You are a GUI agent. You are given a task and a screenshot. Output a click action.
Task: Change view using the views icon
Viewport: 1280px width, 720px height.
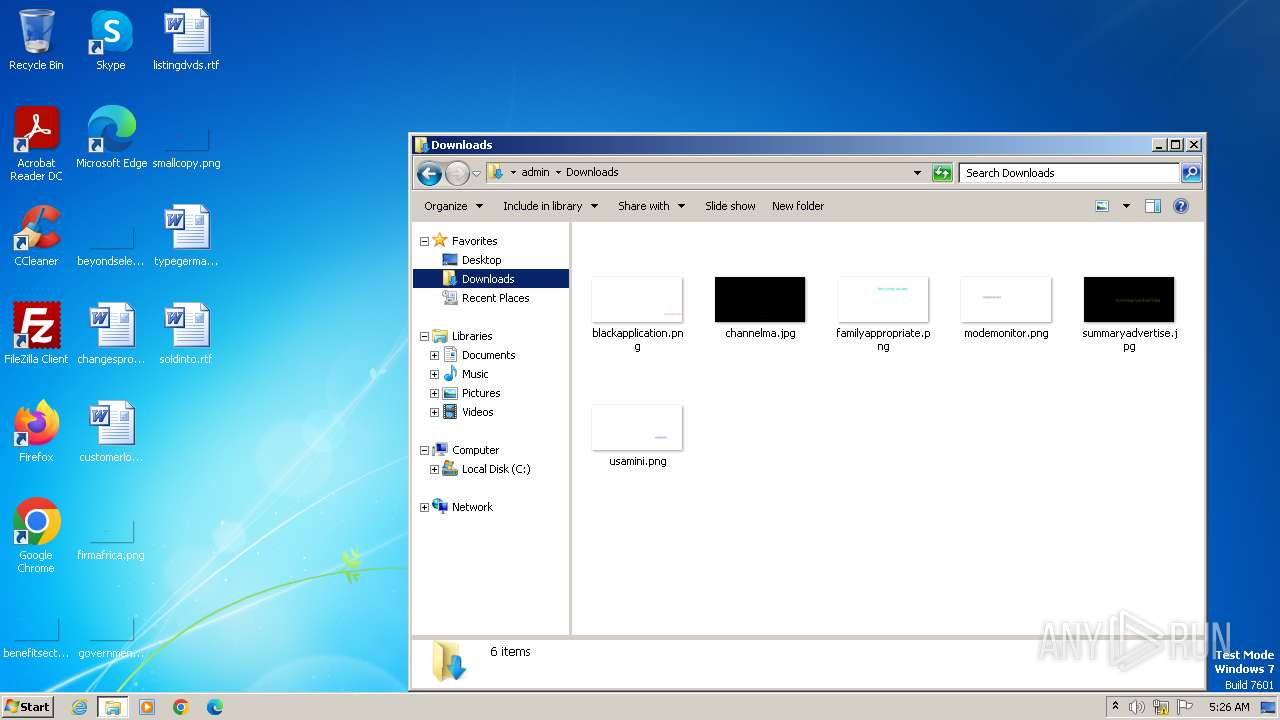(x=1102, y=206)
